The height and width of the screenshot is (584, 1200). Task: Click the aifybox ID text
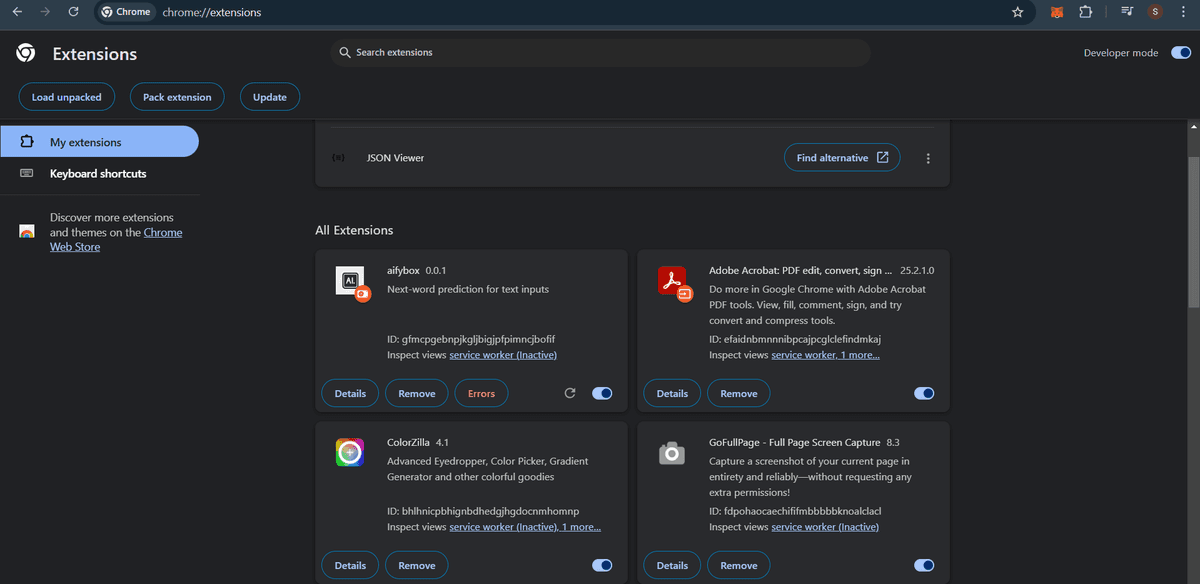(x=471, y=339)
